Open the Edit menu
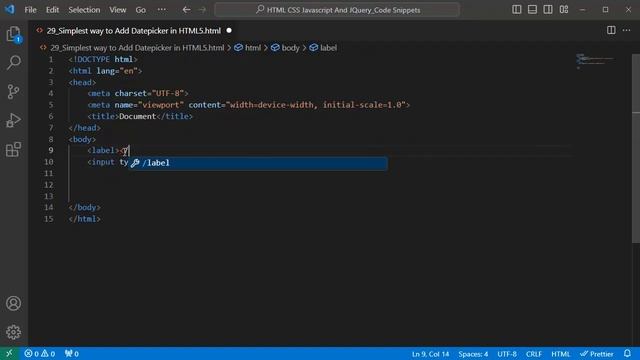640x360 pixels. click(x=52, y=10)
